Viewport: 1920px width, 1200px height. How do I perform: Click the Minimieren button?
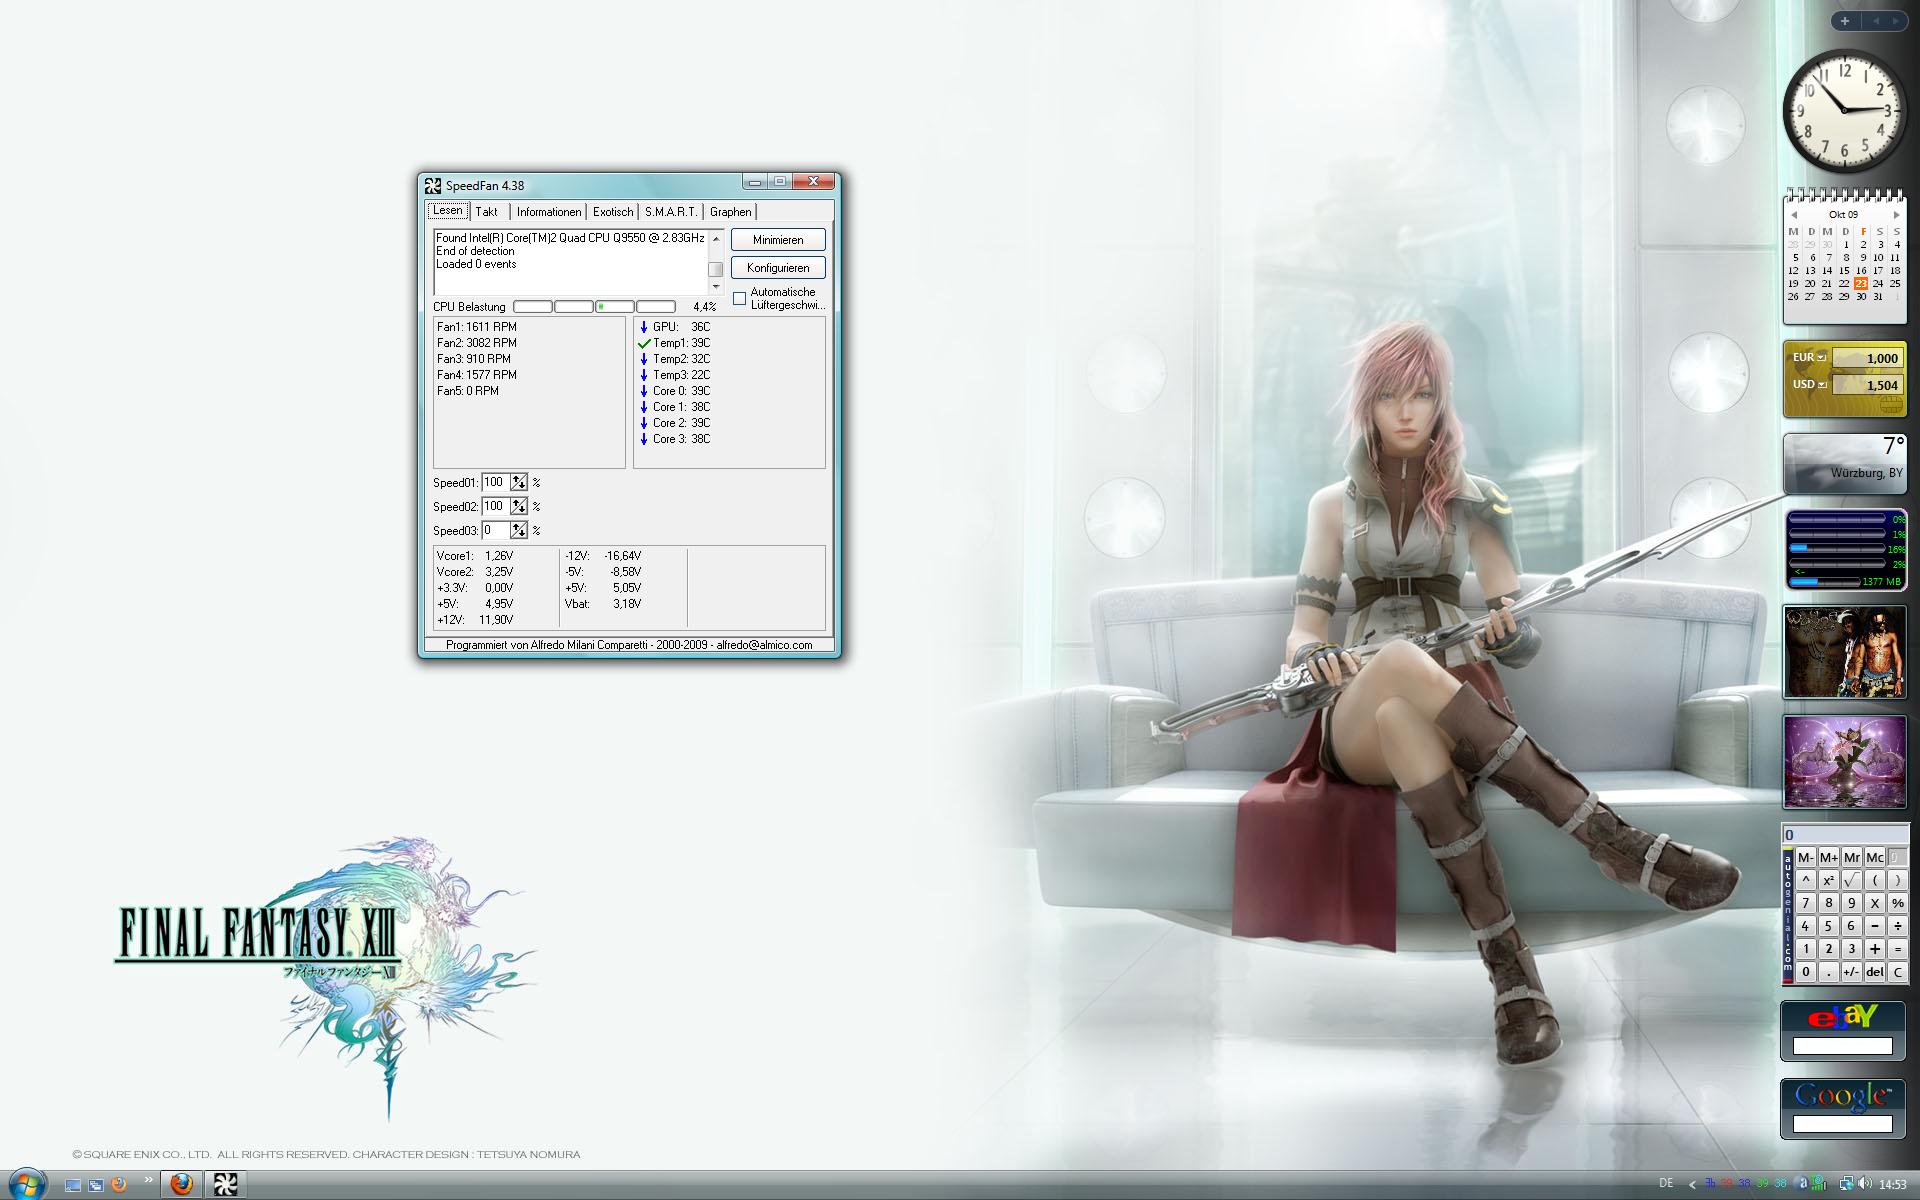[778, 240]
